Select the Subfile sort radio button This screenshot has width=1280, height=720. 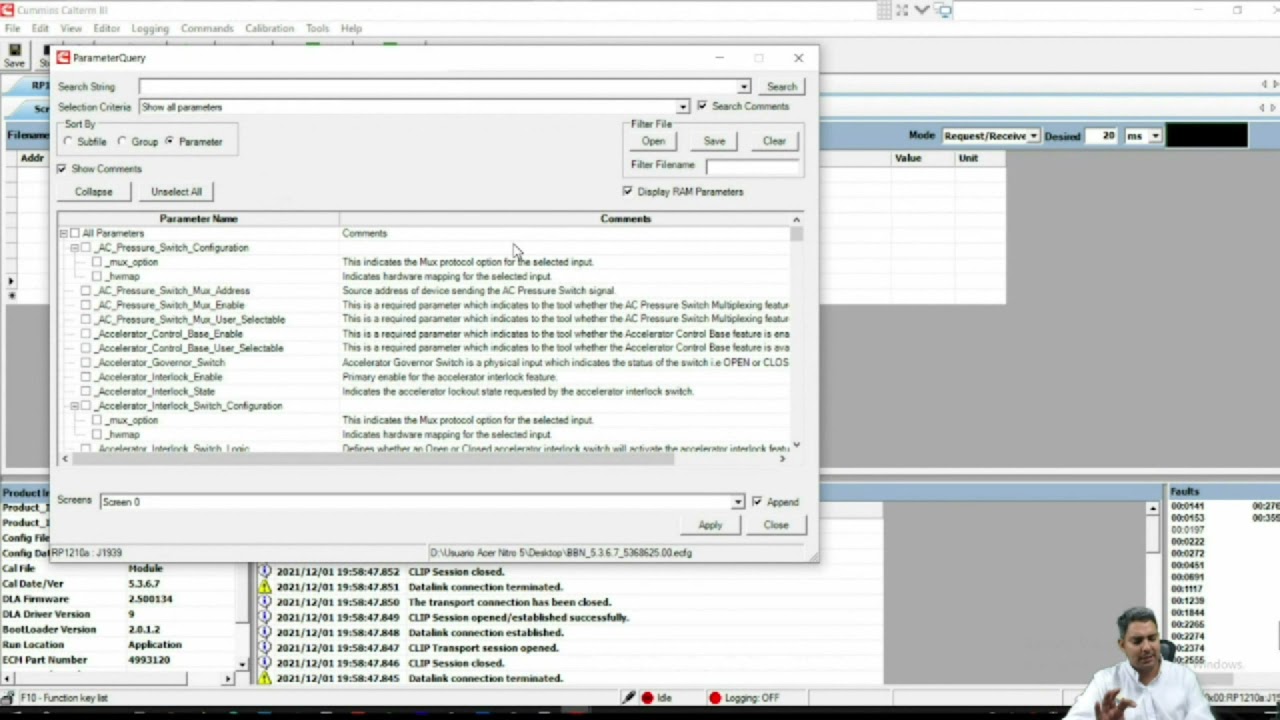[x=68, y=142]
